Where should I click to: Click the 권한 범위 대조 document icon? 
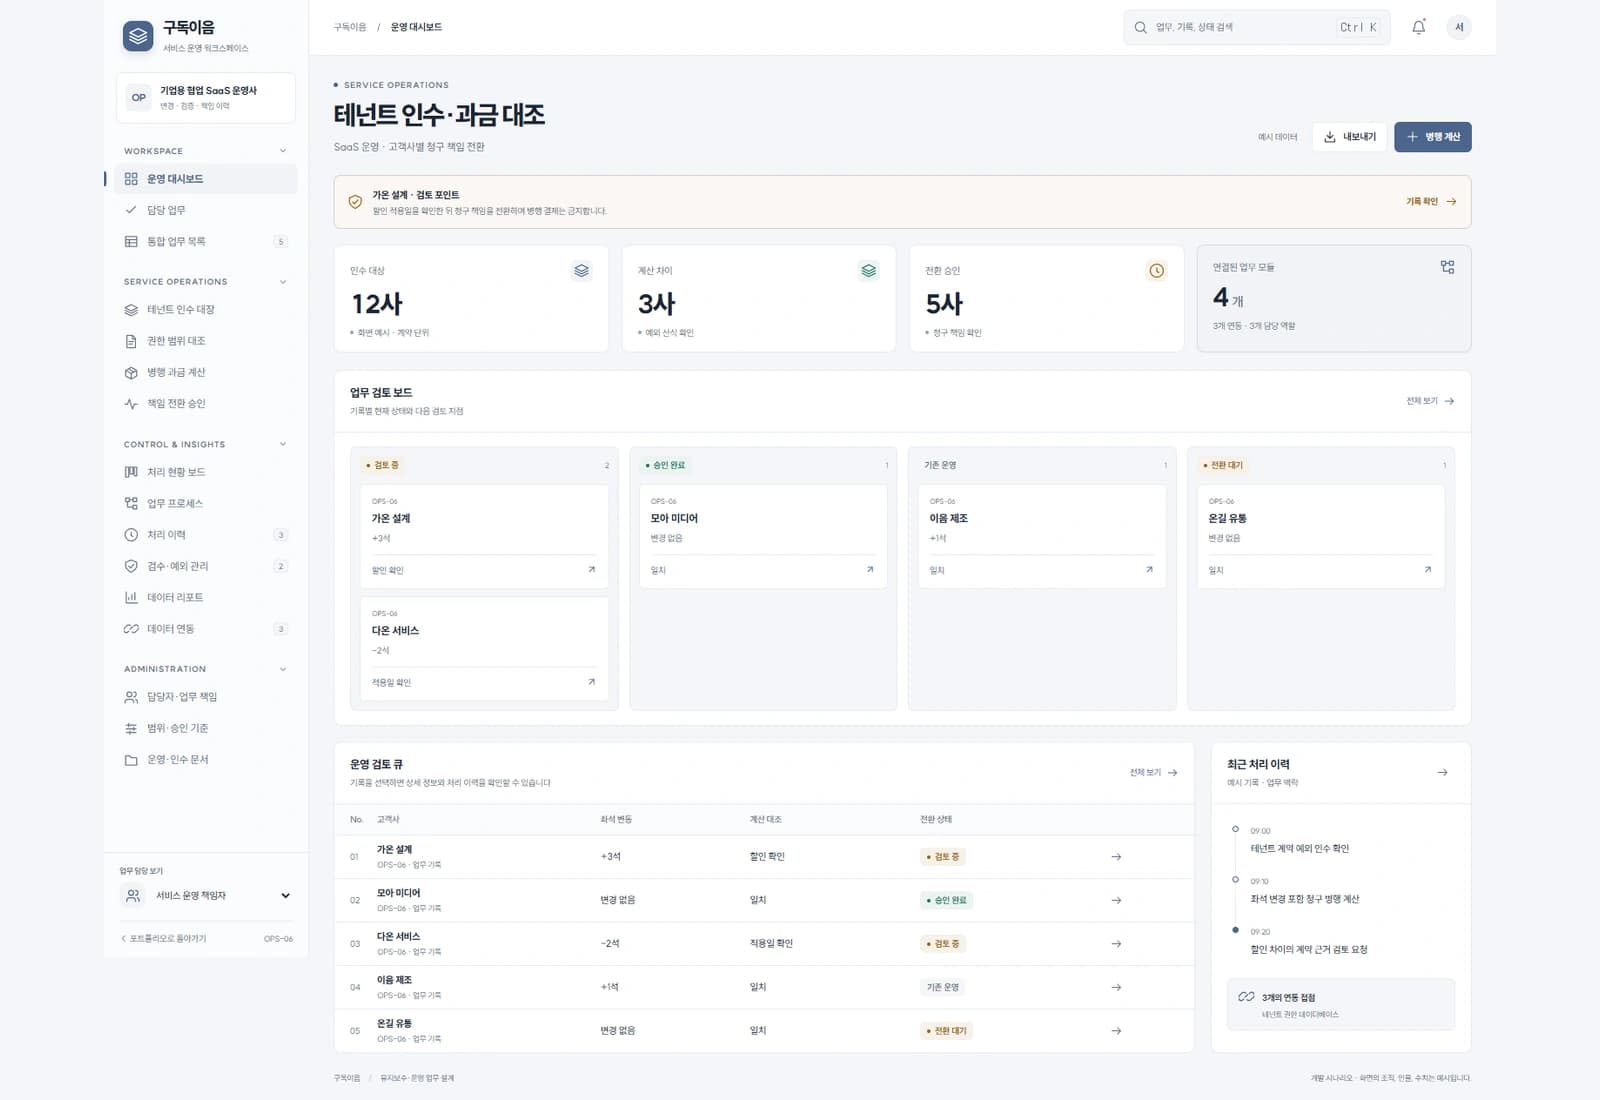(x=131, y=341)
